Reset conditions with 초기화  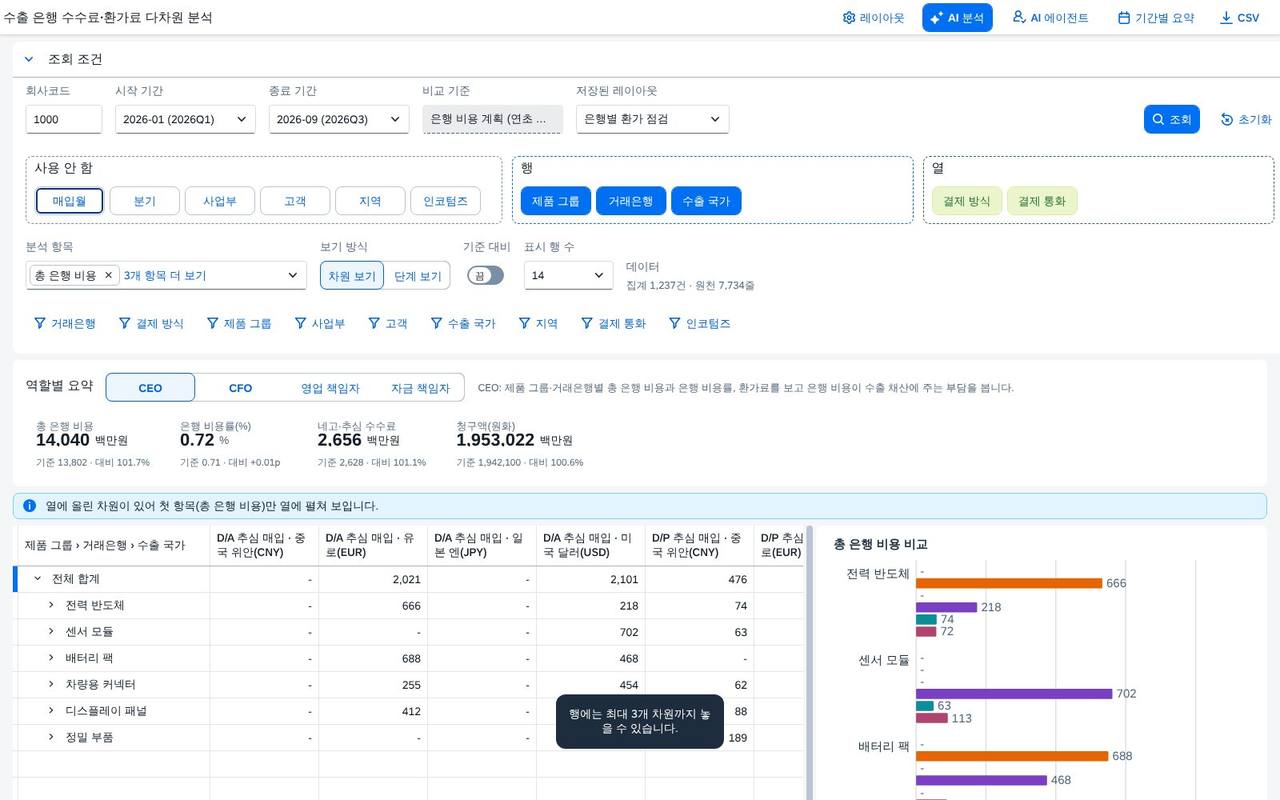coord(1246,119)
